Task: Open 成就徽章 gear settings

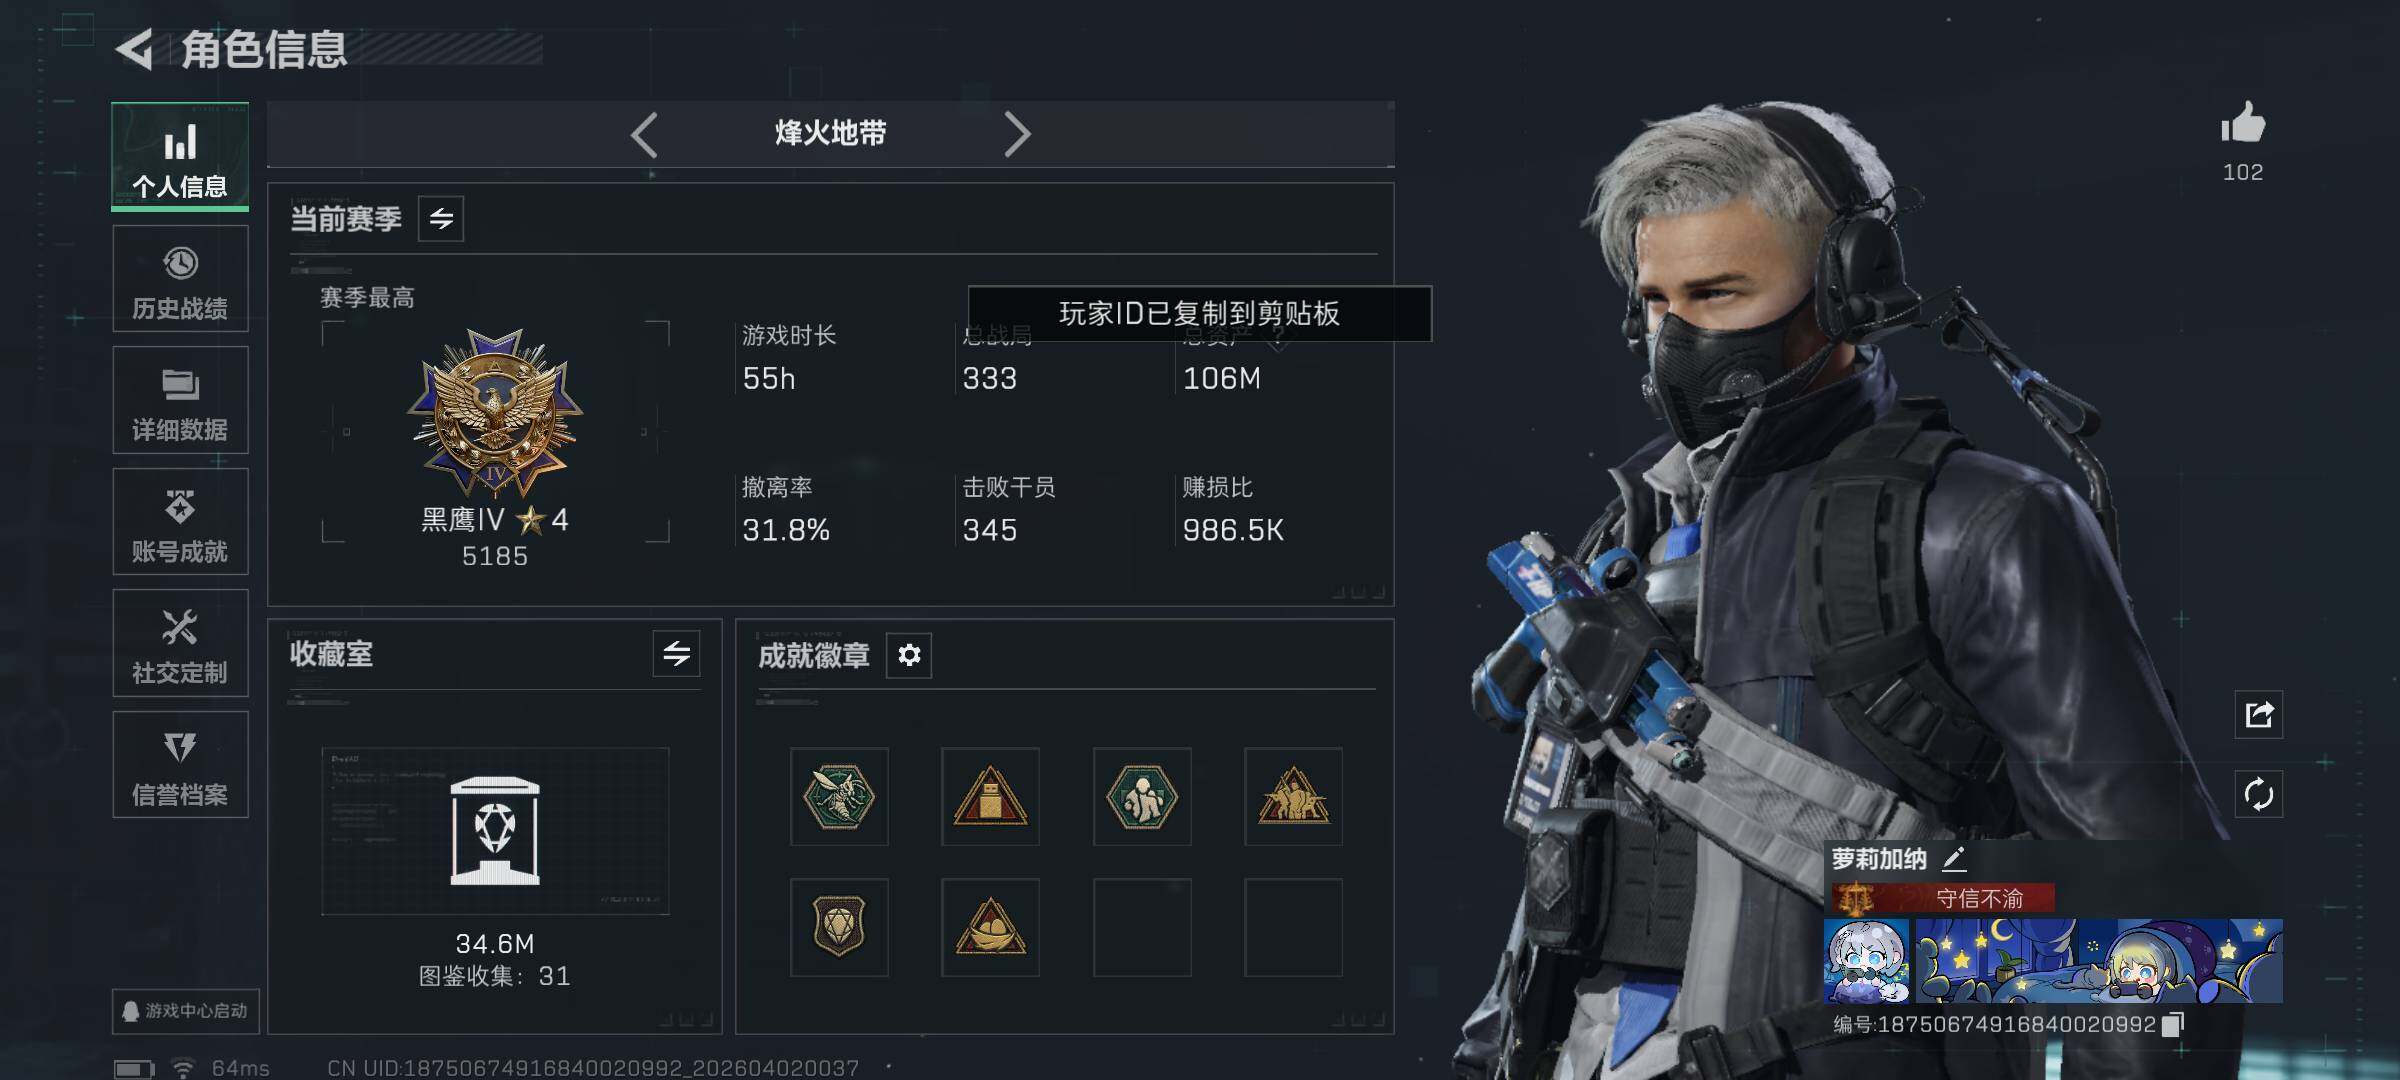Action: click(909, 655)
